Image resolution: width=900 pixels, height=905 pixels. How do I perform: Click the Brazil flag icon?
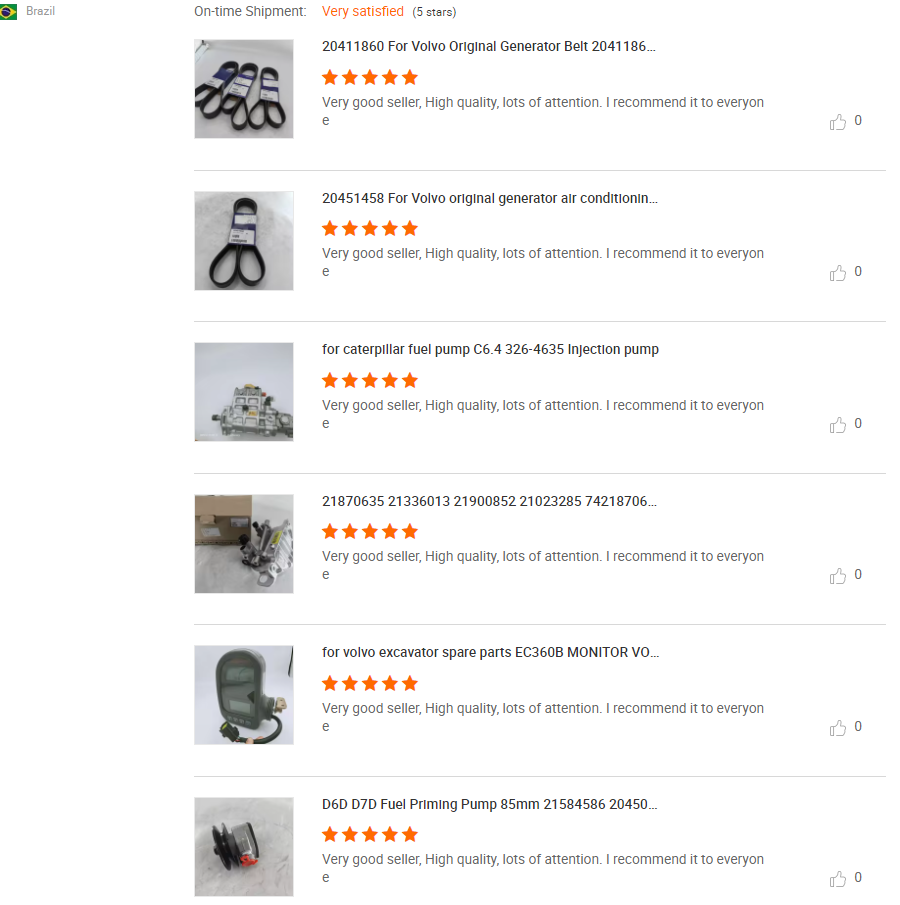pyautogui.click(x=9, y=12)
